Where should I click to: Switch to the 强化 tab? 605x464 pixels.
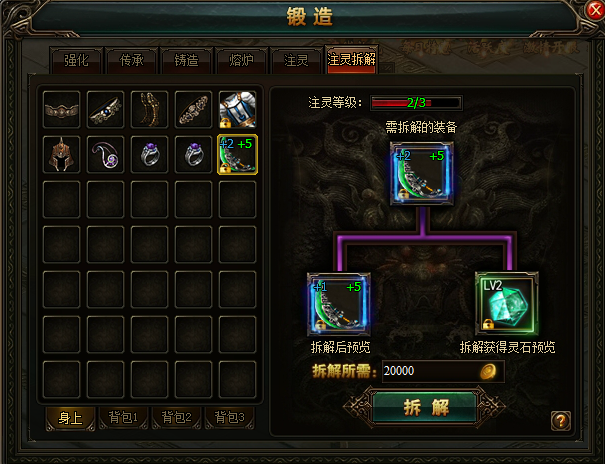[x=76, y=60]
